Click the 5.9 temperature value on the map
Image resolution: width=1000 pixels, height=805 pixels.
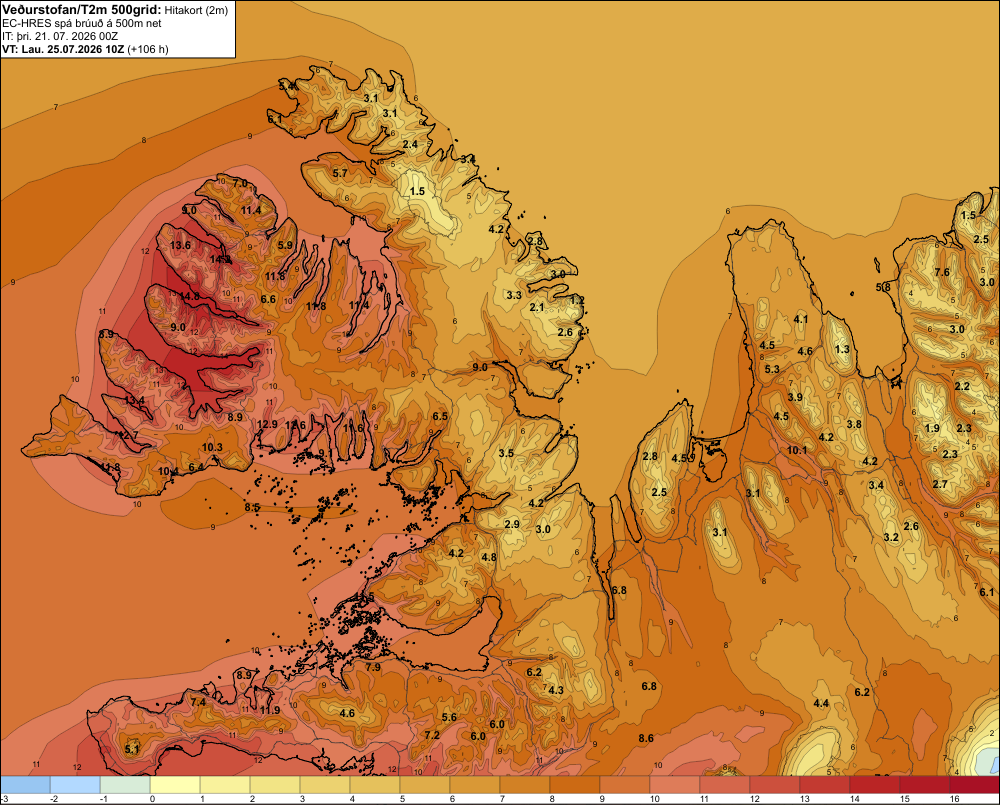point(285,245)
